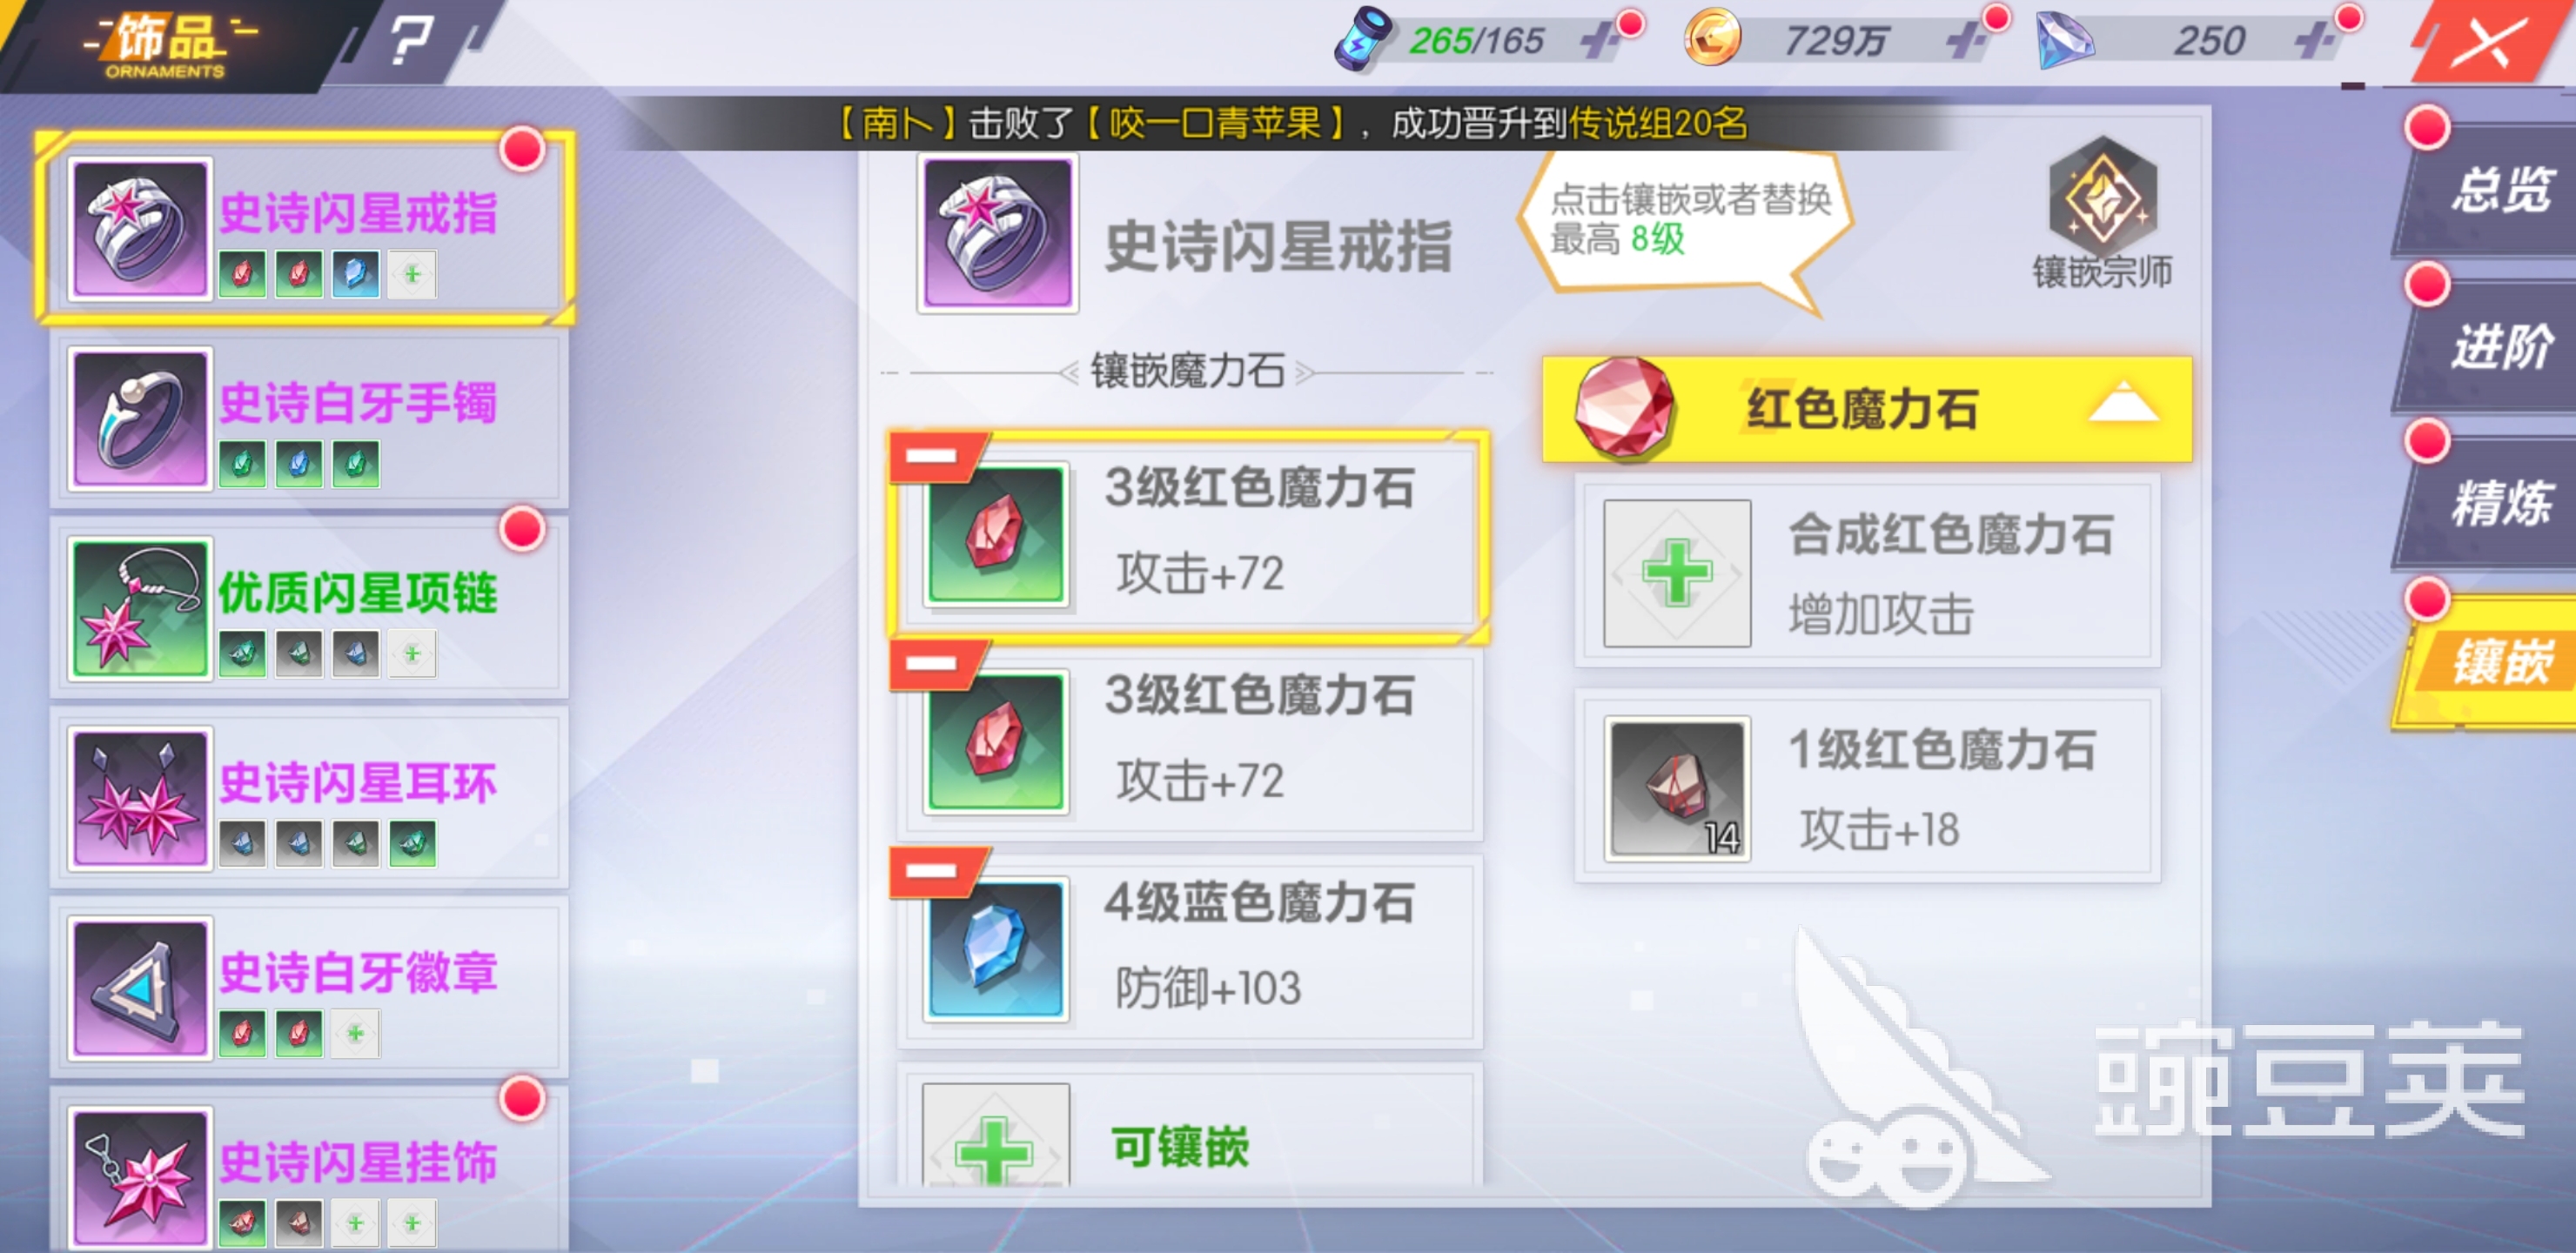Open the empty gem slot on 史诗白牙徽章
This screenshot has height=1253, width=2576.
tap(355, 1033)
